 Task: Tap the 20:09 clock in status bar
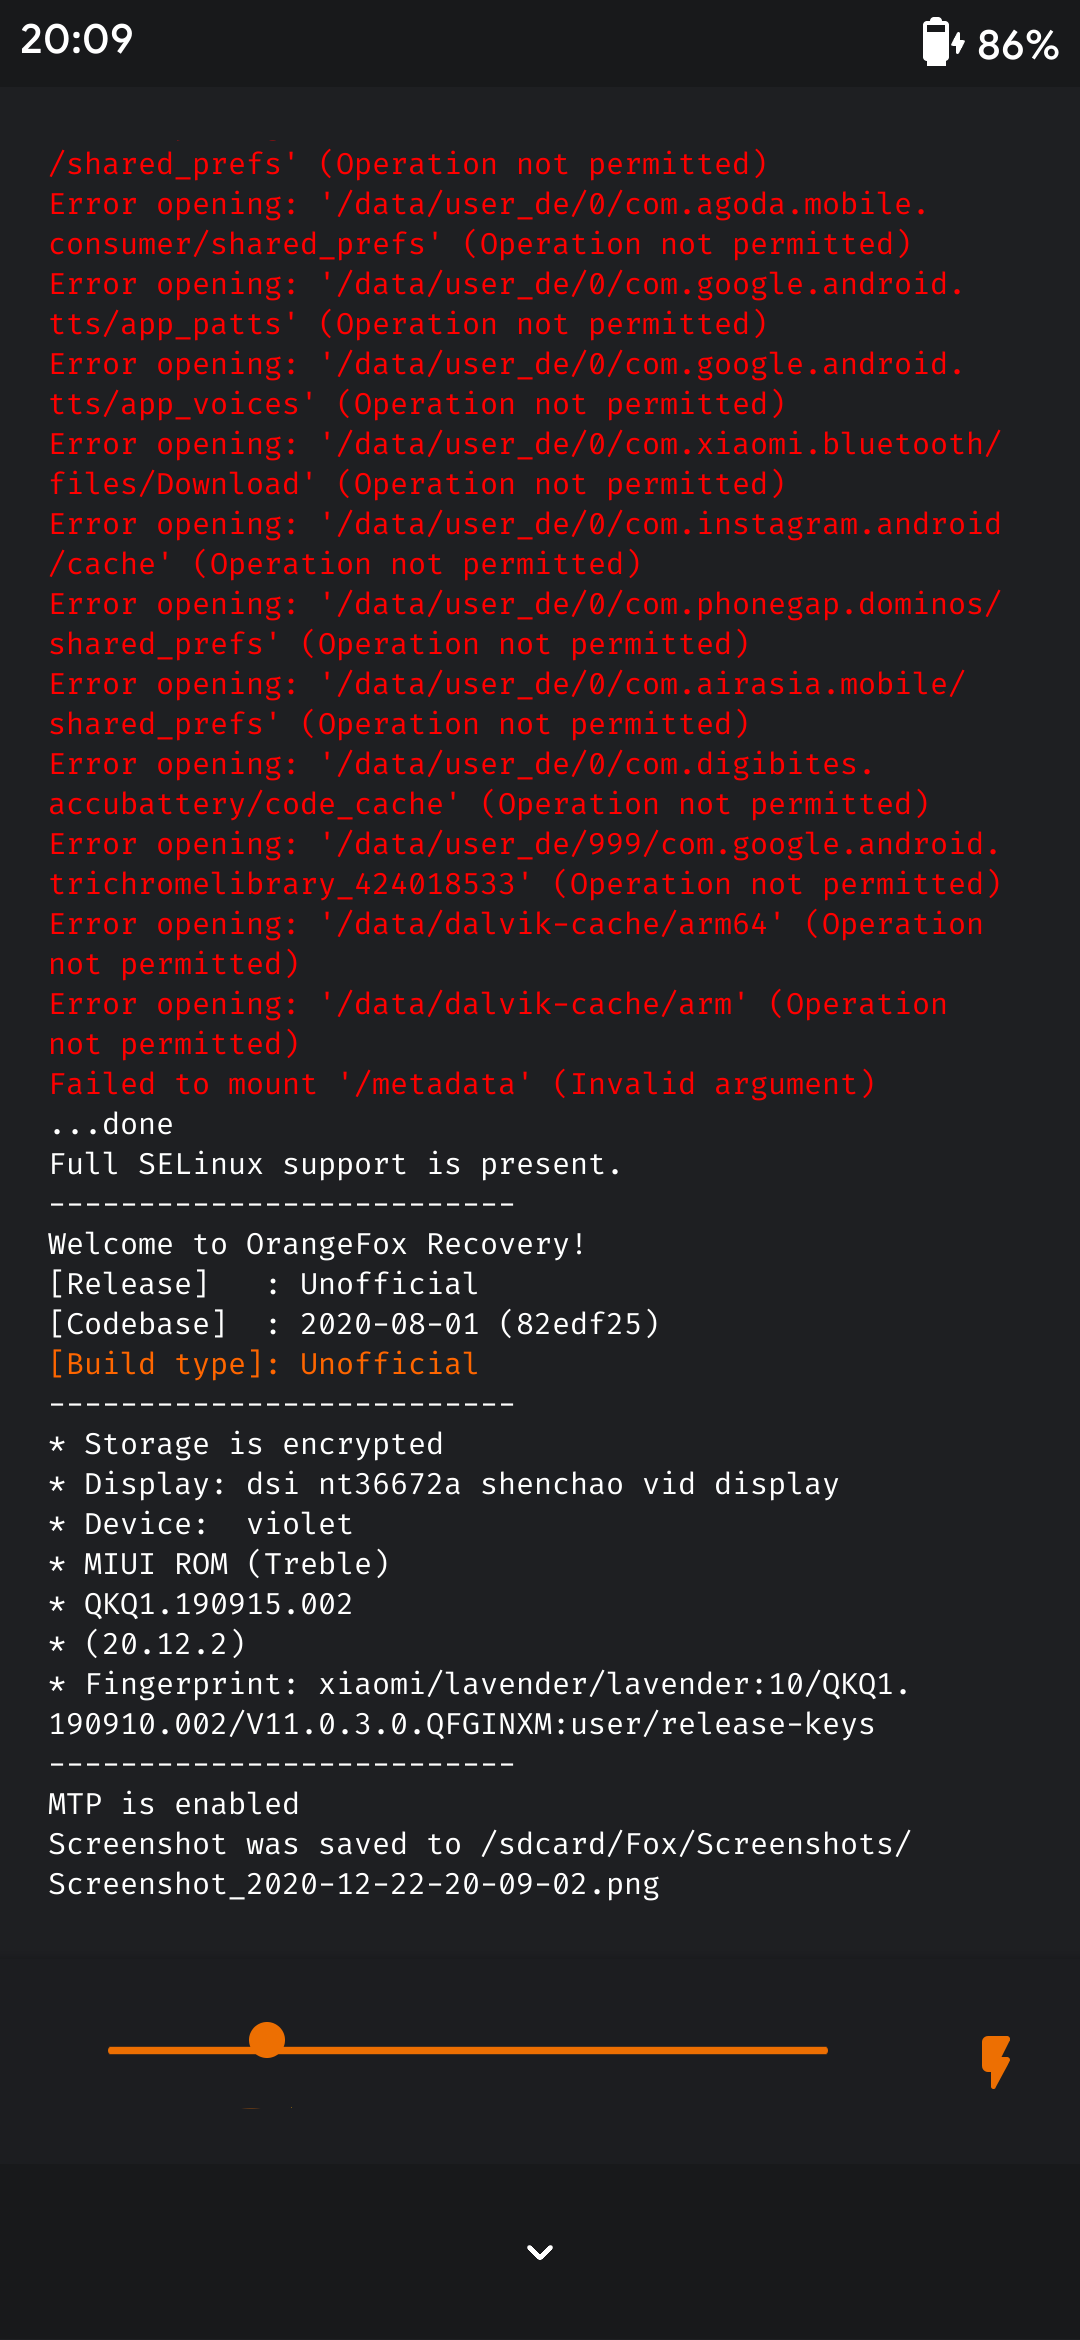tap(77, 39)
